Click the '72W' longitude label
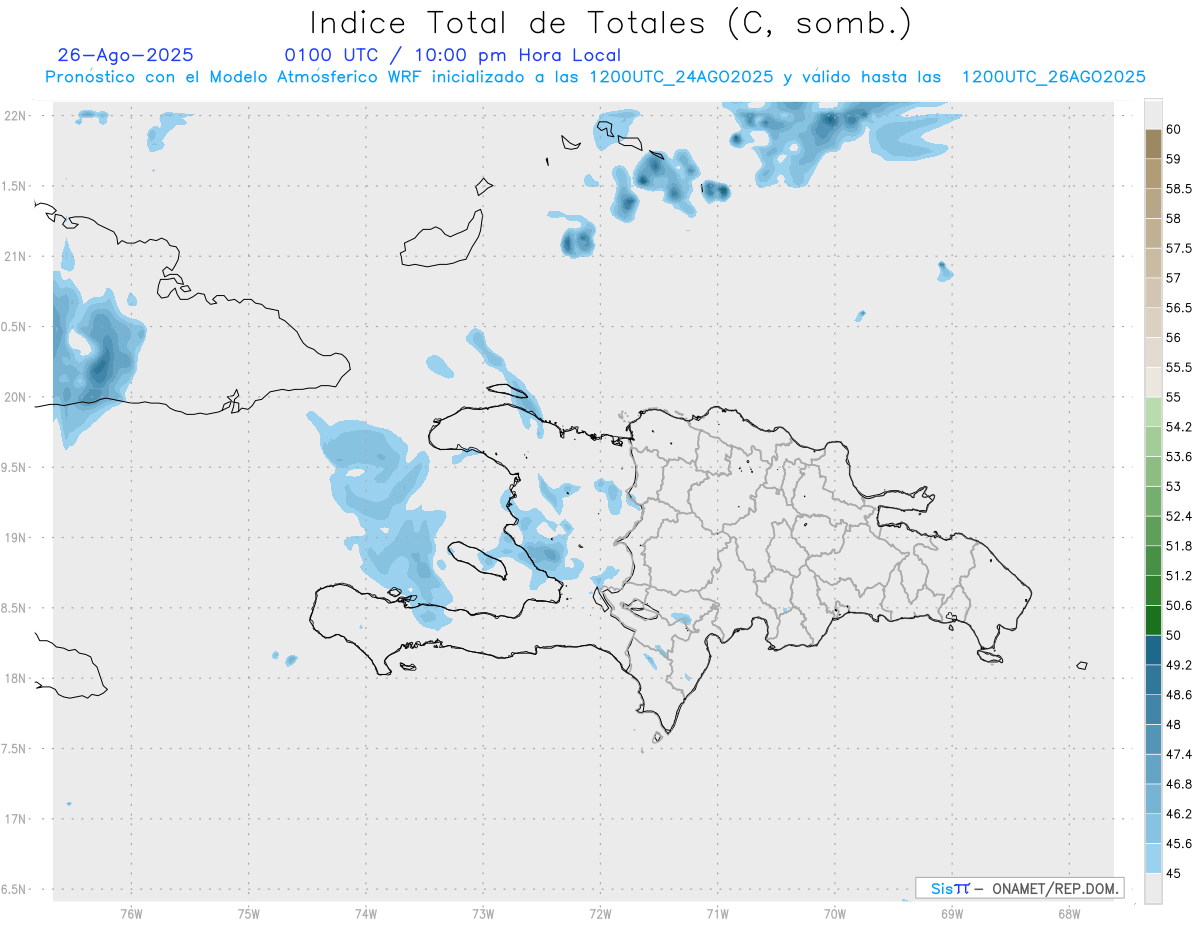 coord(600,913)
